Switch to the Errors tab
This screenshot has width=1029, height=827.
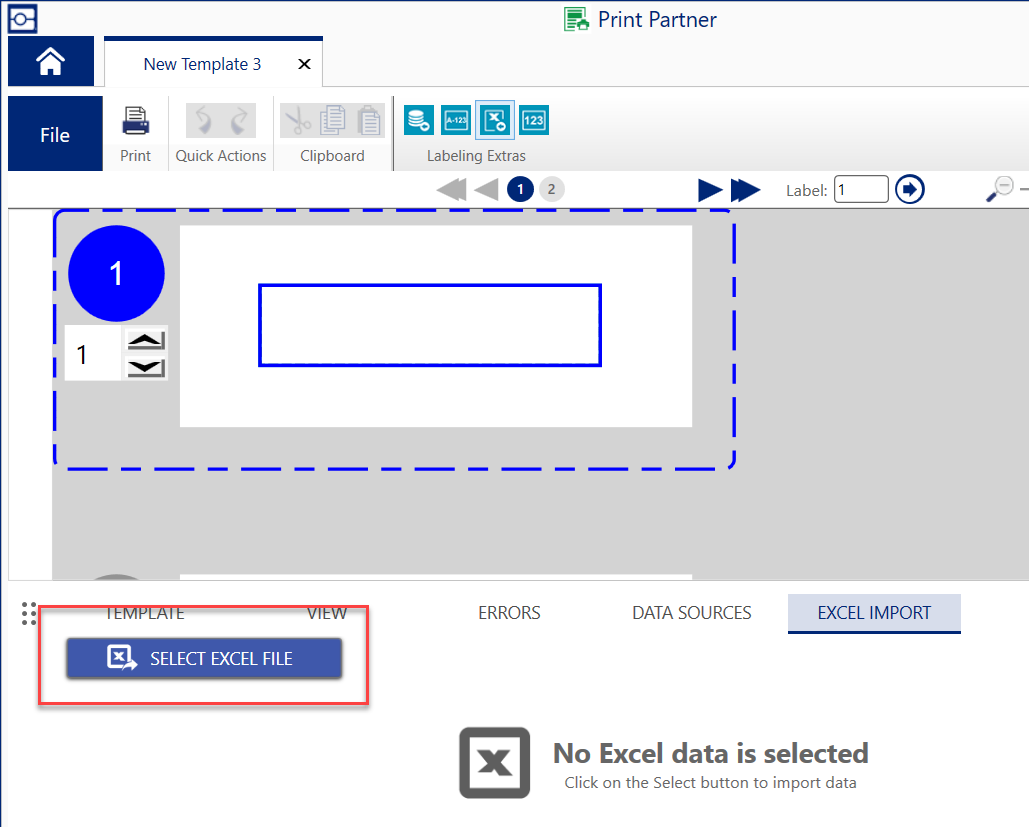click(509, 613)
